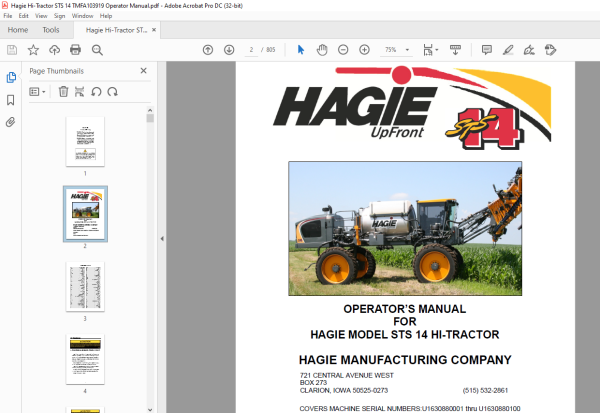Zoom out with the minus icon
This screenshot has width=600, height=413.
click(x=343, y=50)
